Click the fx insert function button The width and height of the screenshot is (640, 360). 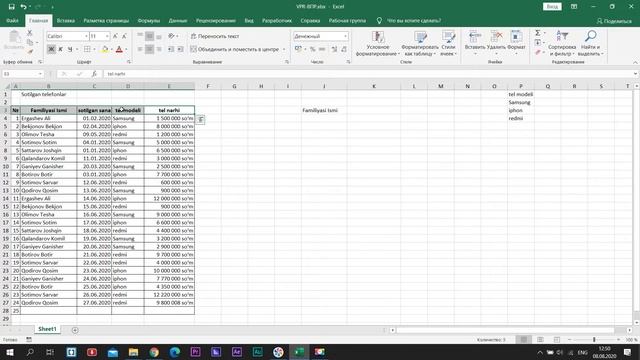tap(94, 74)
